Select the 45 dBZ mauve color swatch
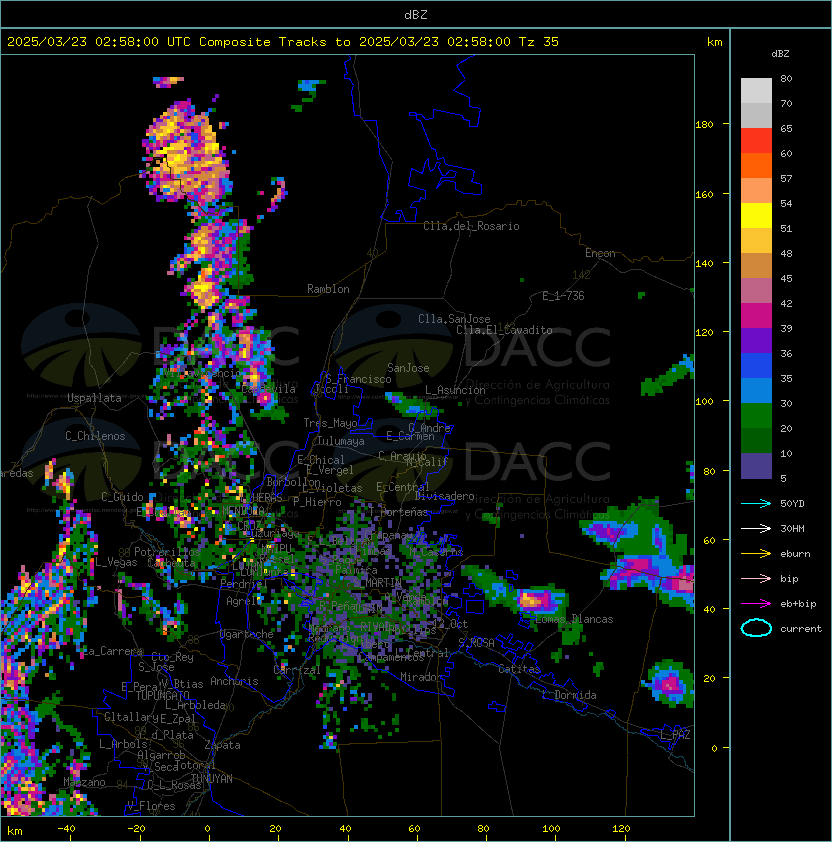832x842 pixels. (x=756, y=291)
